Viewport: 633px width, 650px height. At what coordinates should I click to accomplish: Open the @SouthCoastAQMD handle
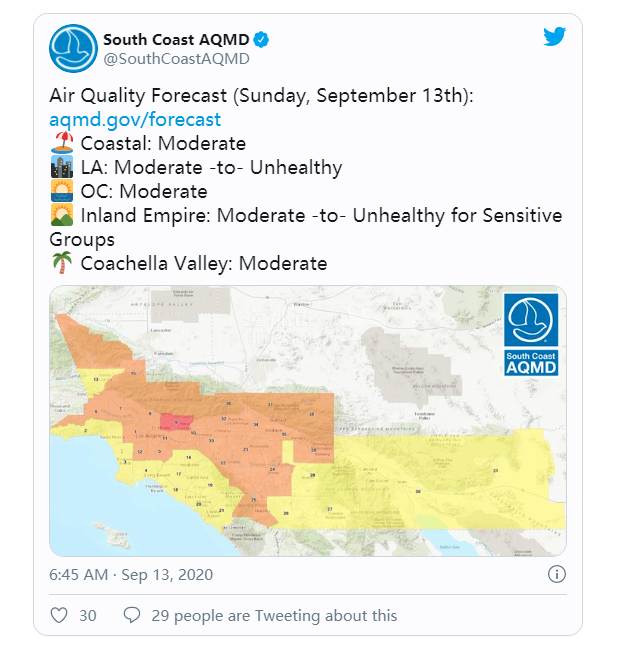tap(176, 59)
